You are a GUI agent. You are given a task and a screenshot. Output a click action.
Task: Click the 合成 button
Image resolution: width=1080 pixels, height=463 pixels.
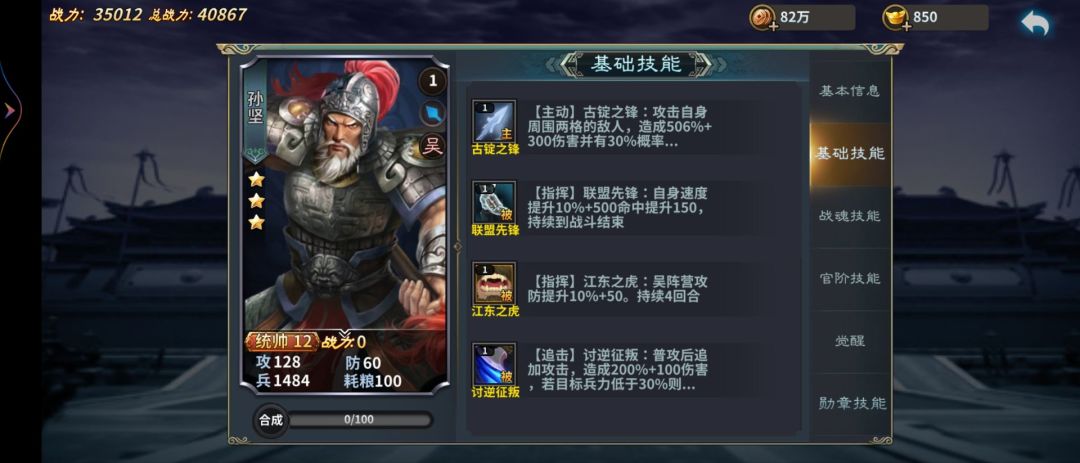pos(271,420)
